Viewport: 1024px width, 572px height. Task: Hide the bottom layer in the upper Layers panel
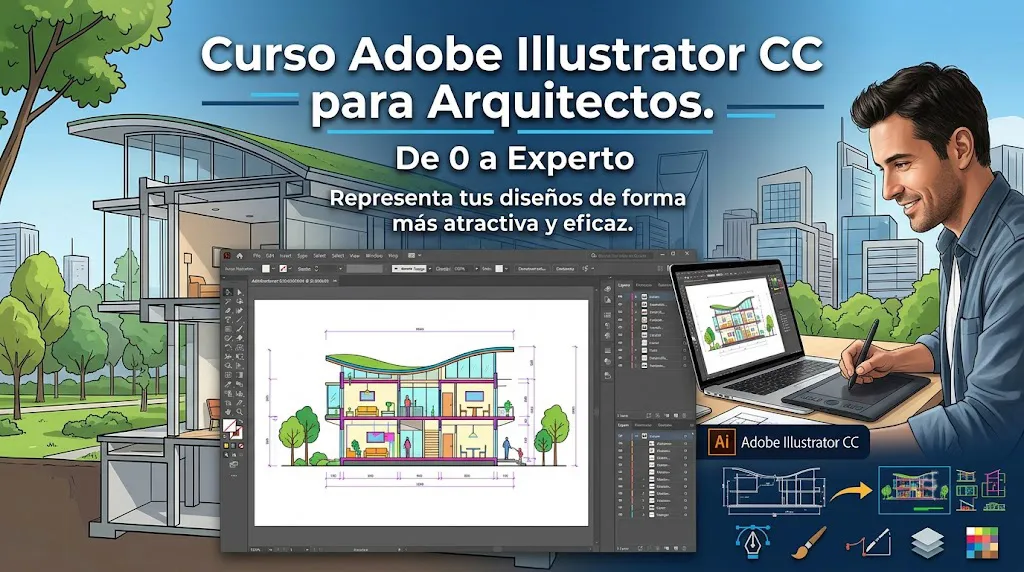point(620,366)
